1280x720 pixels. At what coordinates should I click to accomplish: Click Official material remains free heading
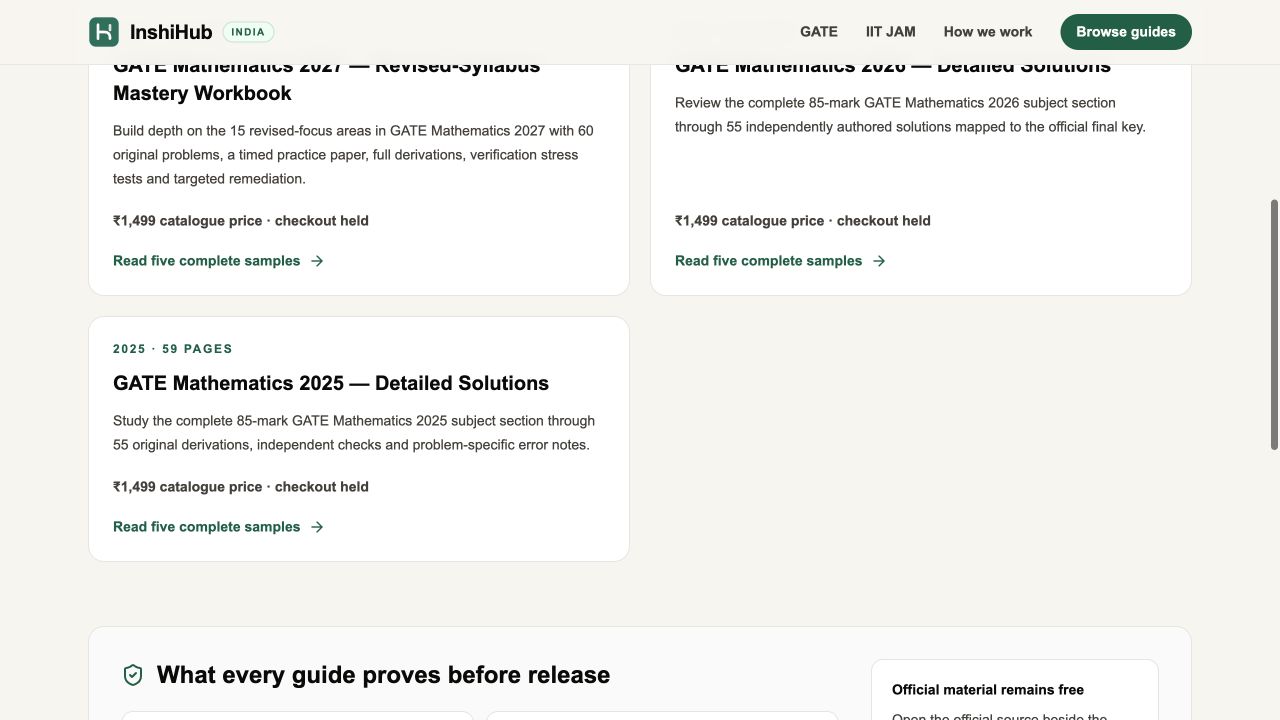[988, 690]
